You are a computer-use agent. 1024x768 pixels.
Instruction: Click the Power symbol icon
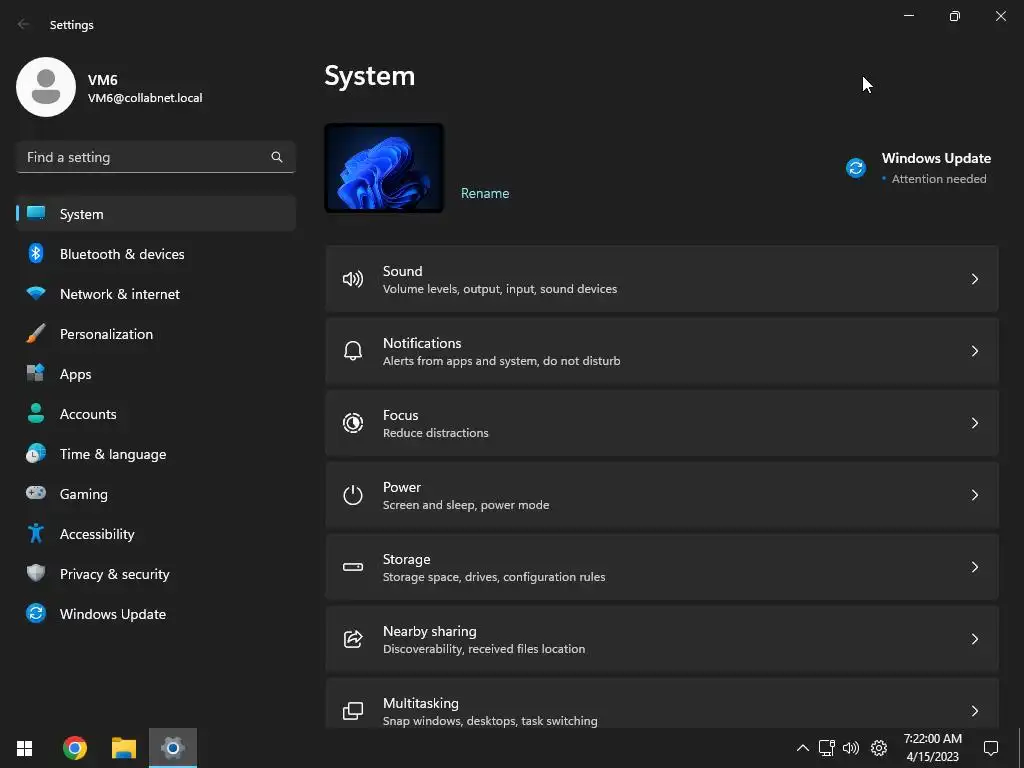353,495
